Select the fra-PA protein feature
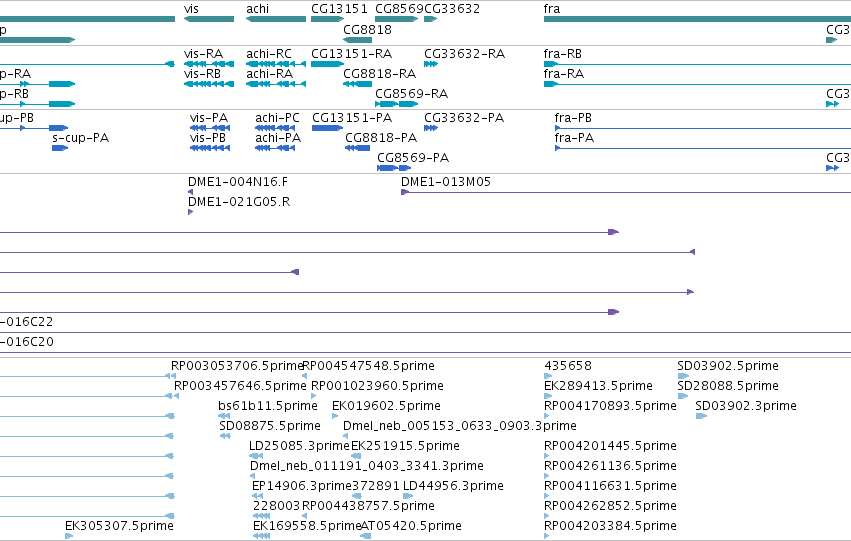851x541 pixels. point(703,148)
